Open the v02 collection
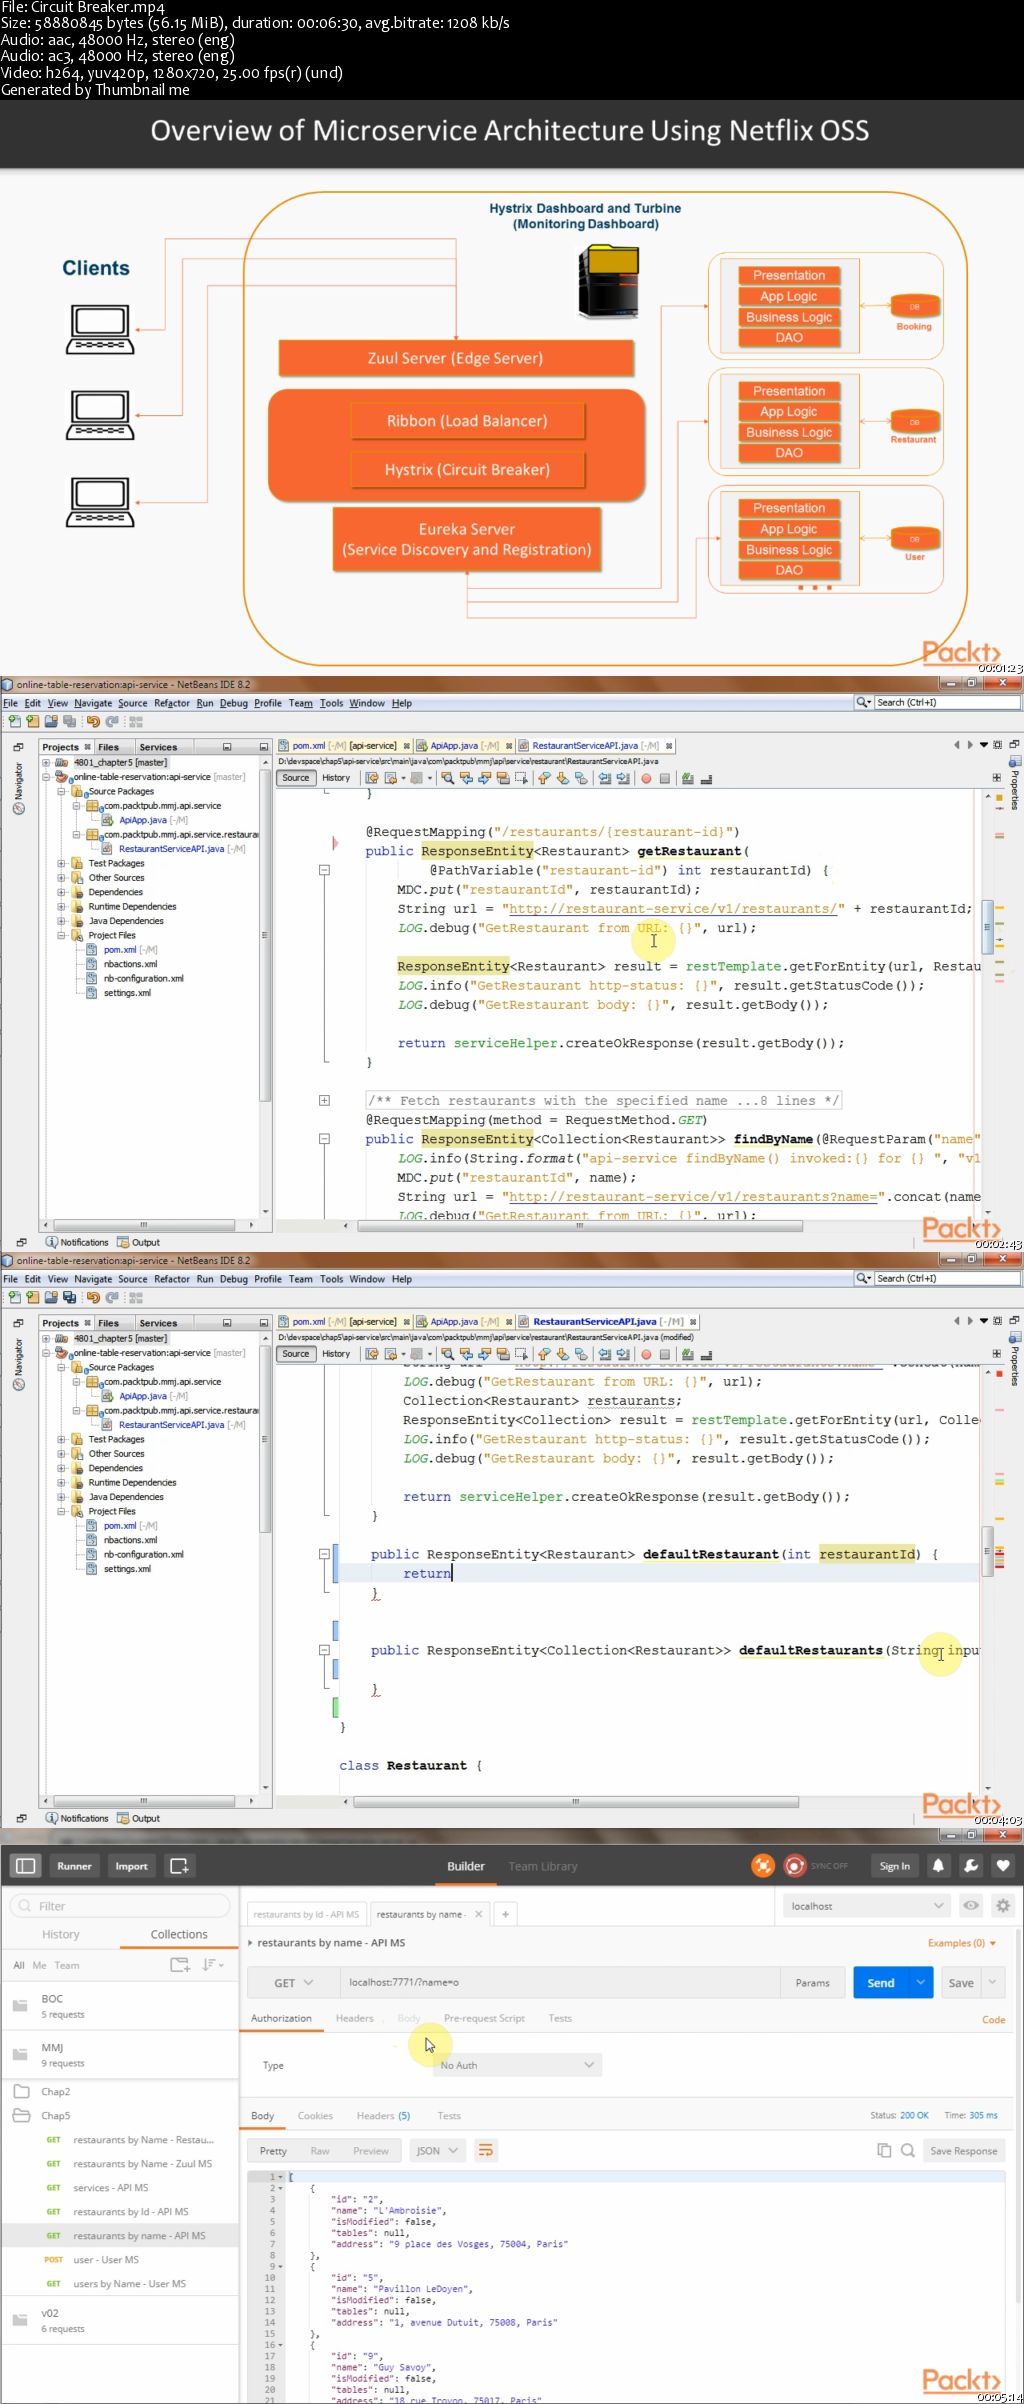This screenshot has height=2404, width=1024. coord(120,2320)
